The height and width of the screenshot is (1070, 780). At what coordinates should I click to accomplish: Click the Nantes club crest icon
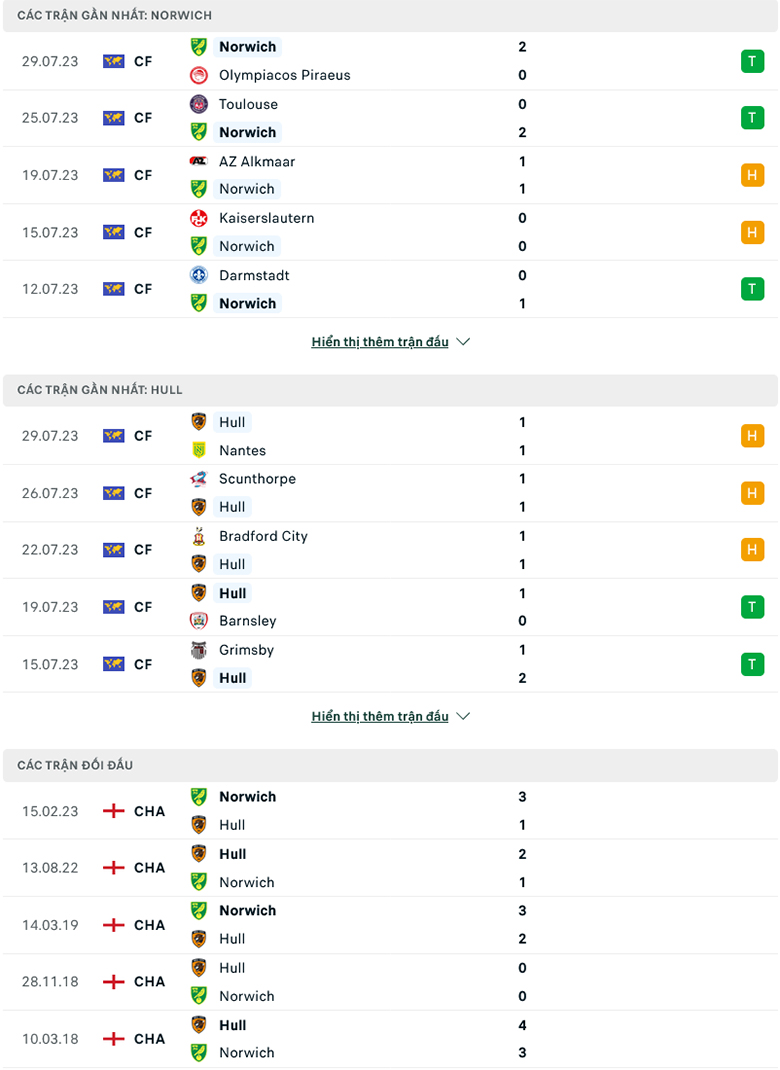(x=198, y=450)
